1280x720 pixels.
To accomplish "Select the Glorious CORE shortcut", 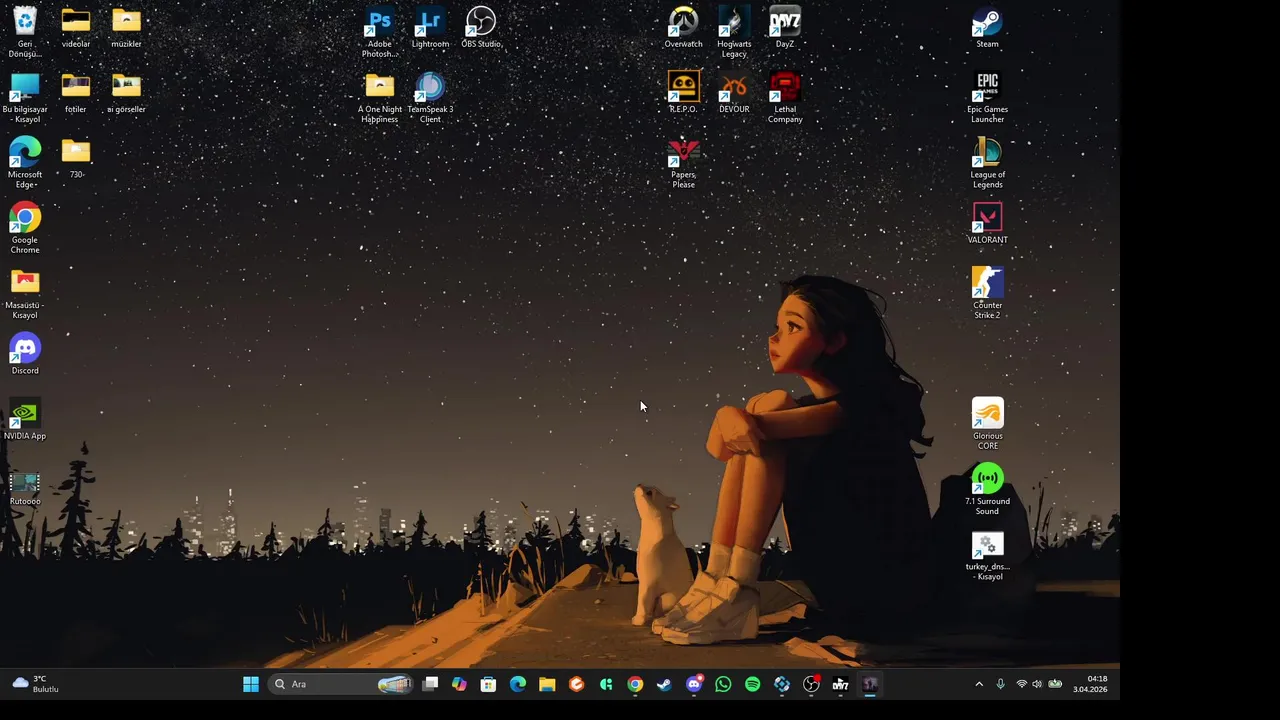I will tap(988, 424).
